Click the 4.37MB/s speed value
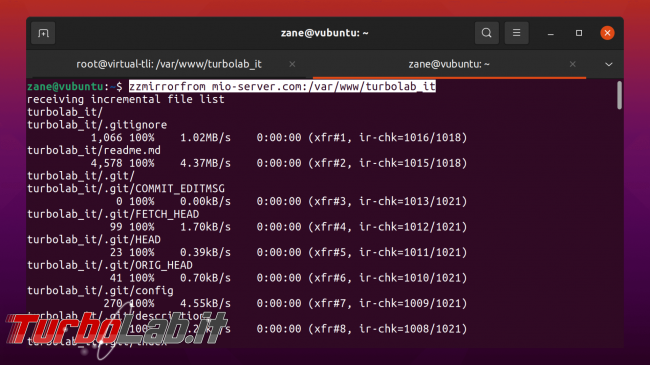 [205, 163]
